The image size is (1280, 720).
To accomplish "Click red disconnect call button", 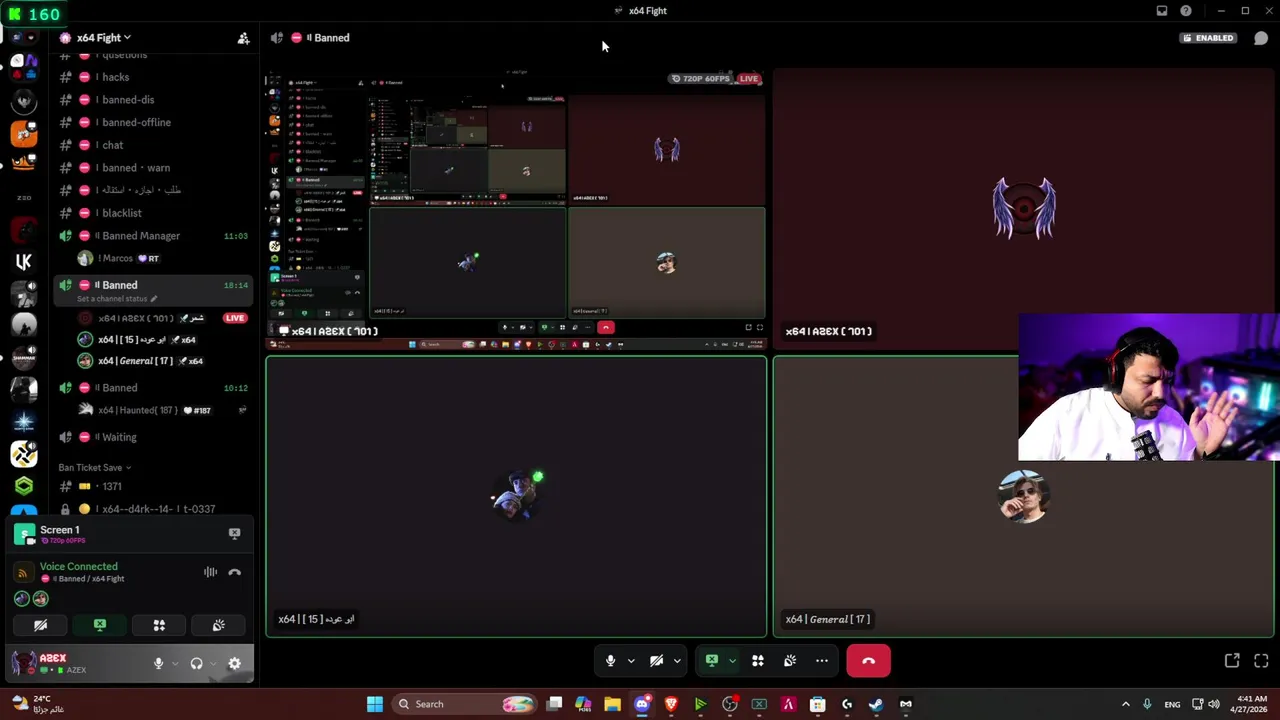I will (868, 661).
